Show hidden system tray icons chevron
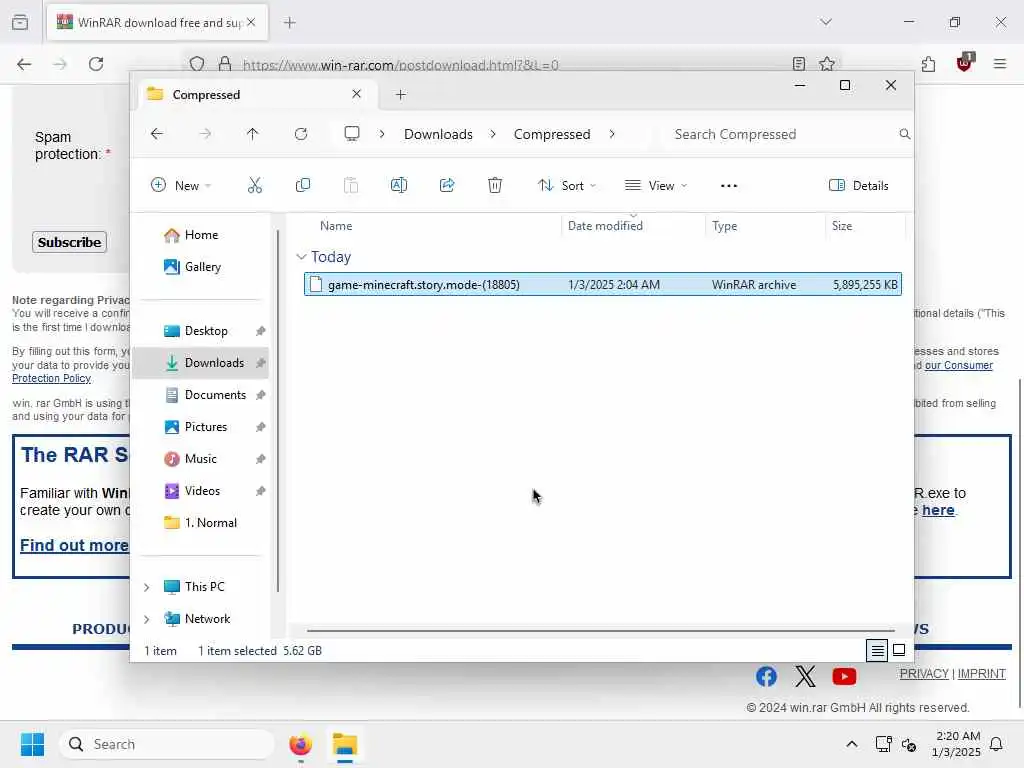 click(x=852, y=744)
